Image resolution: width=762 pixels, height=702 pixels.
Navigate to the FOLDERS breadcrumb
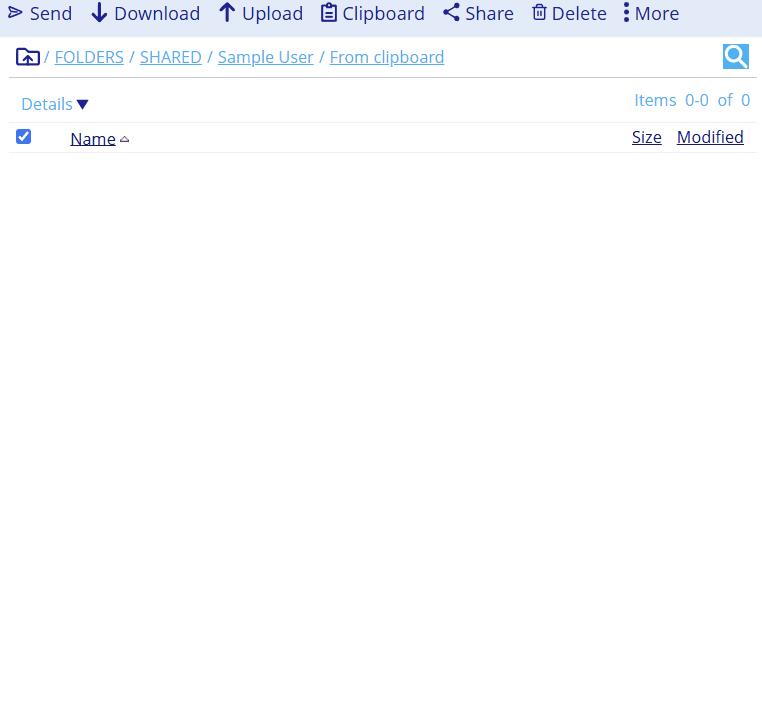[x=89, y=57]
